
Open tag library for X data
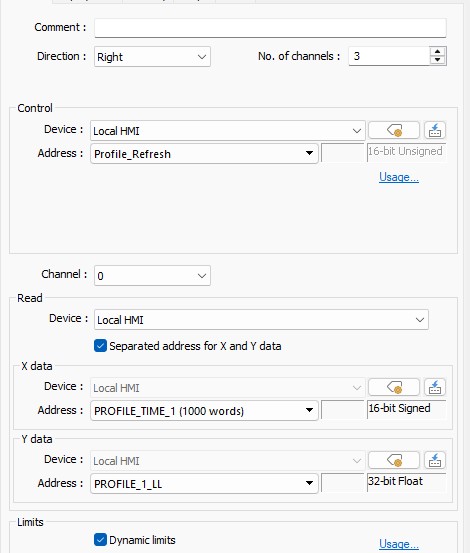point(394,388)
